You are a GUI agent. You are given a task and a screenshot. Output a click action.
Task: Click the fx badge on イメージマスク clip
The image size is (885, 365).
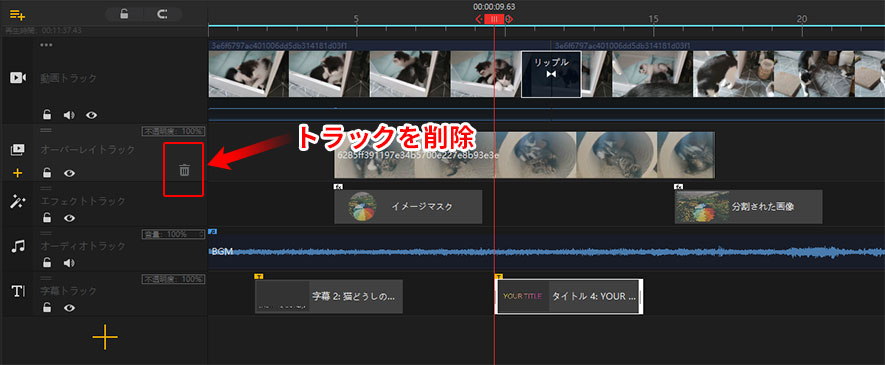click(x=338, y=186)
